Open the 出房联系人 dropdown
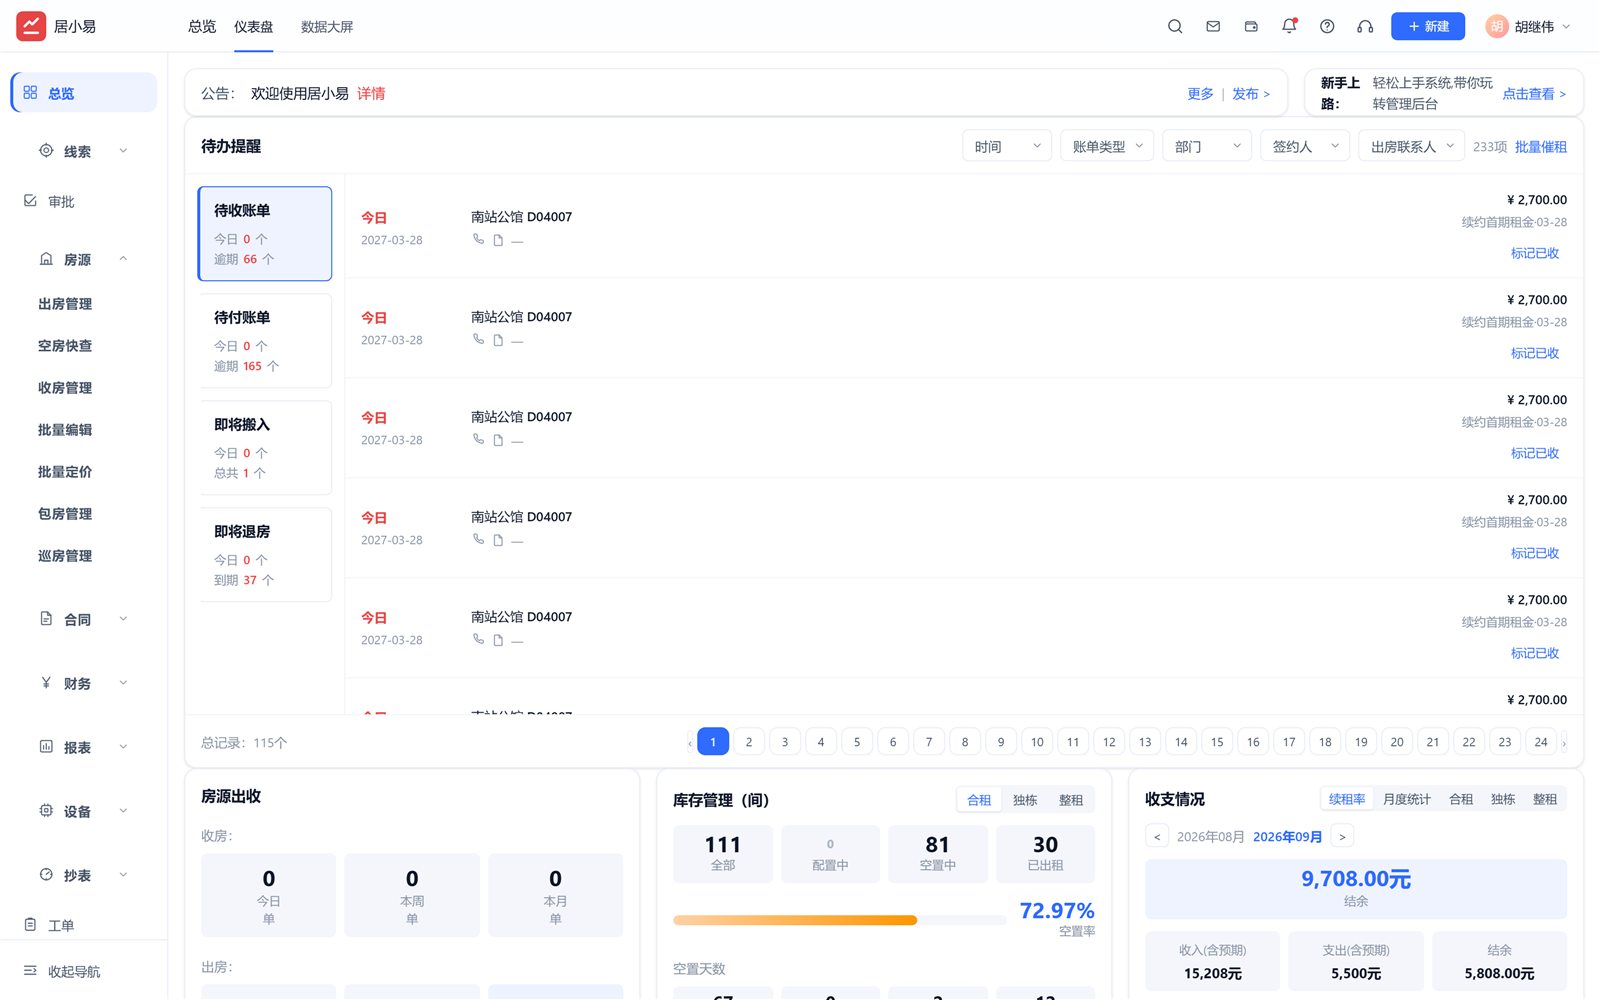 coord(1411,146)
